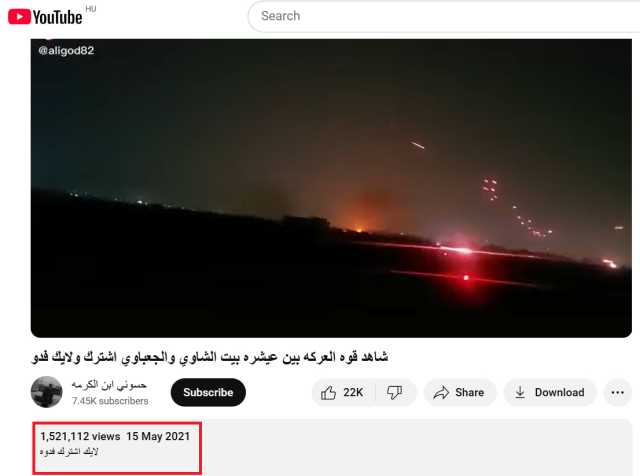Click the YouTube logo to go home
The image size is (640, 476).
pyautogui.click(x=45, y=17)
